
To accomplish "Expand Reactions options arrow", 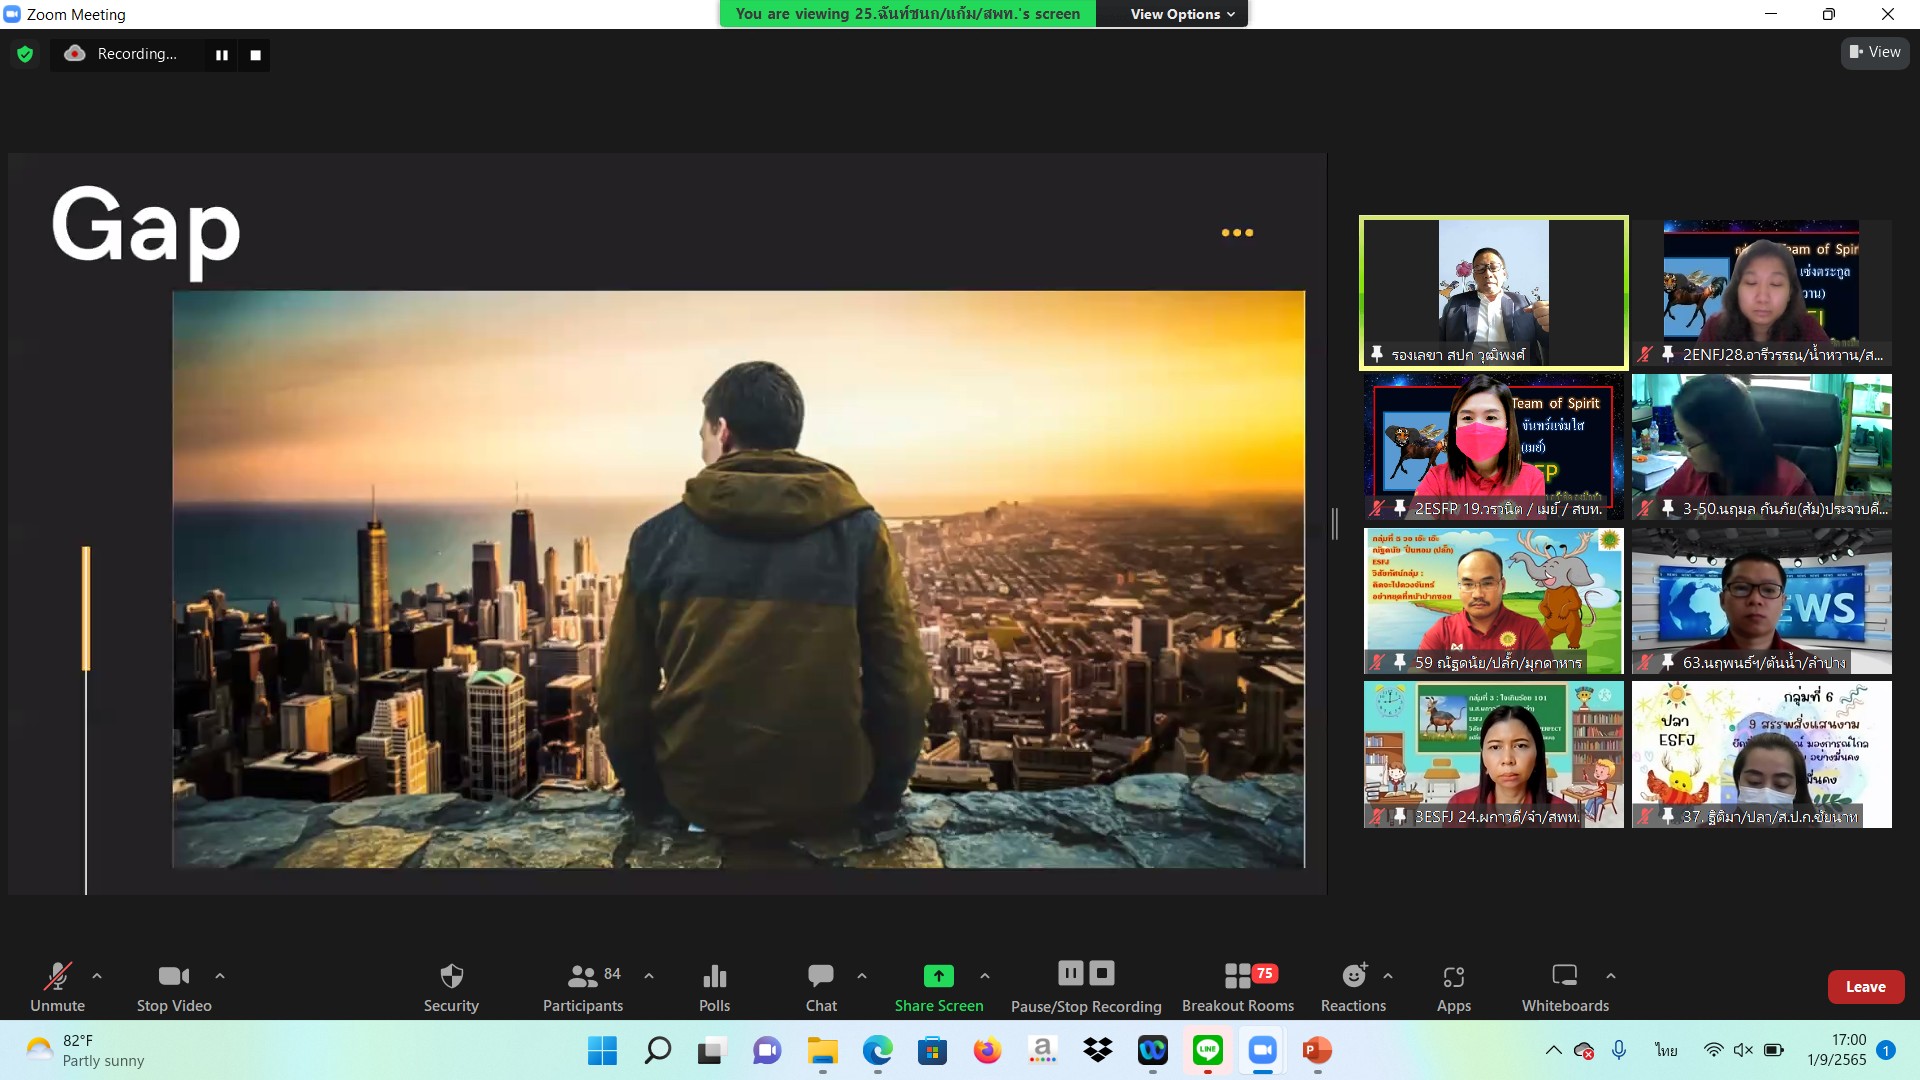I will (x=1388, y=975).
